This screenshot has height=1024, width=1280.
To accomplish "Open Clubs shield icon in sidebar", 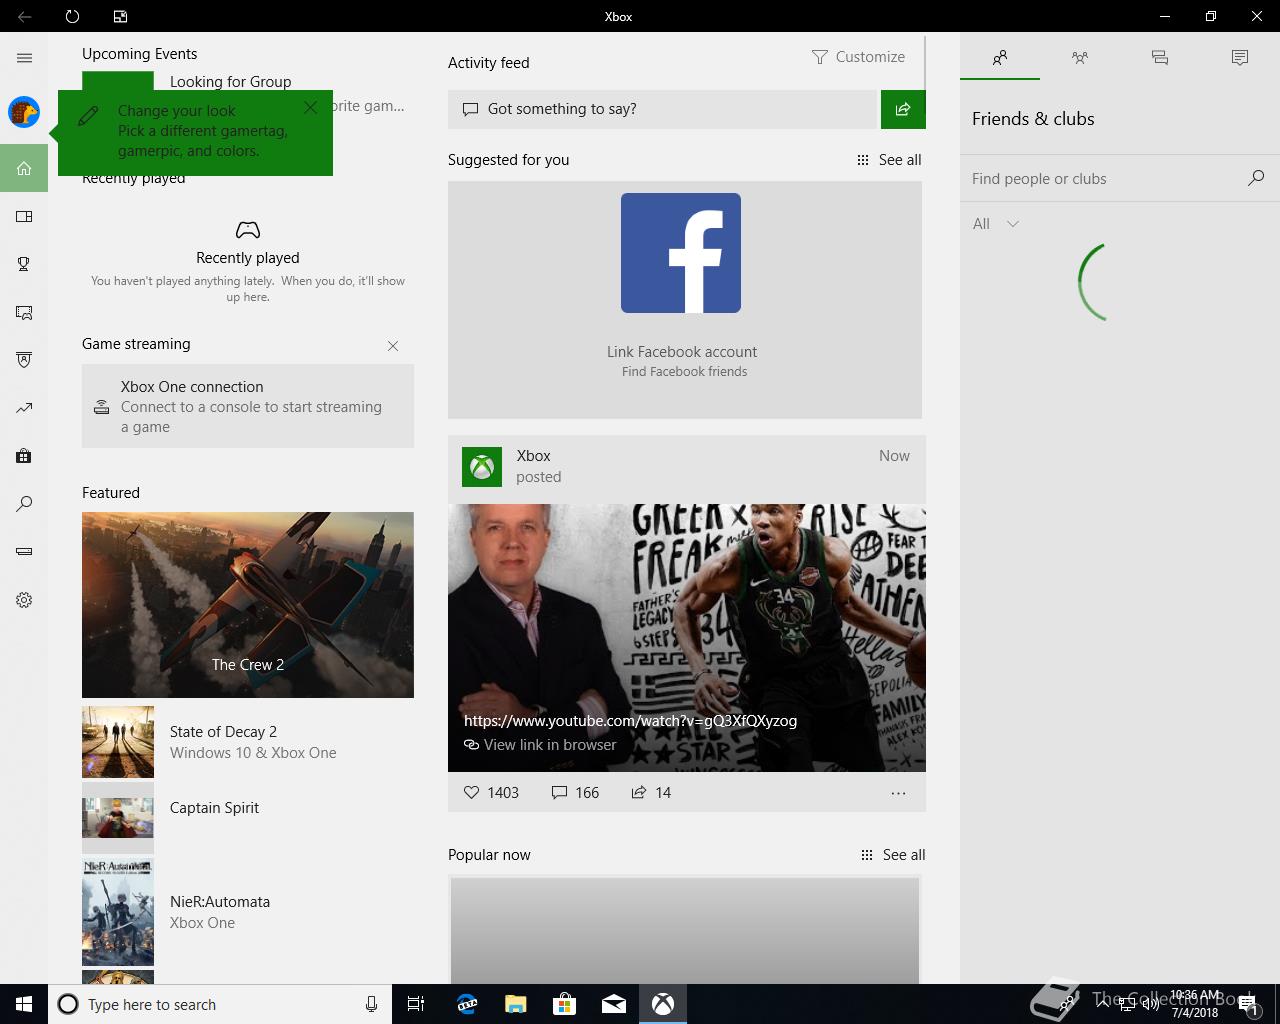I will pos(24,360).
